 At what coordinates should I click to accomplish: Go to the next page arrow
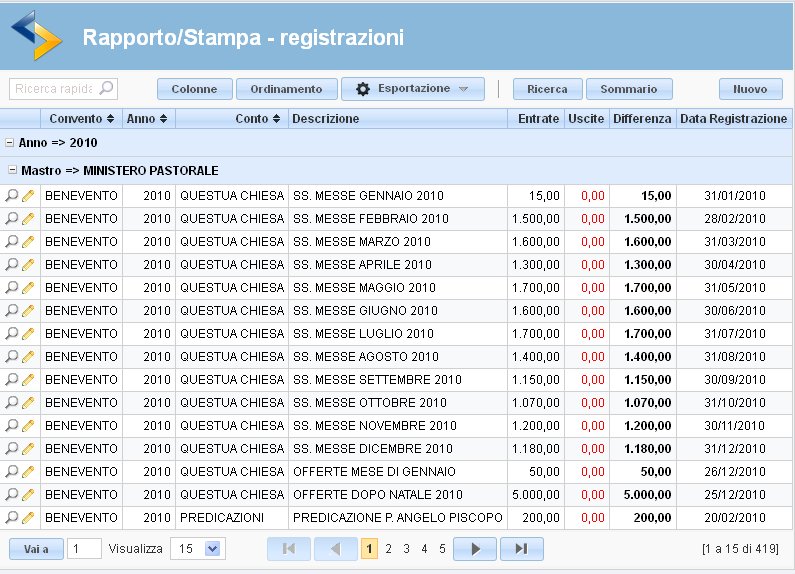pos(475,549)
